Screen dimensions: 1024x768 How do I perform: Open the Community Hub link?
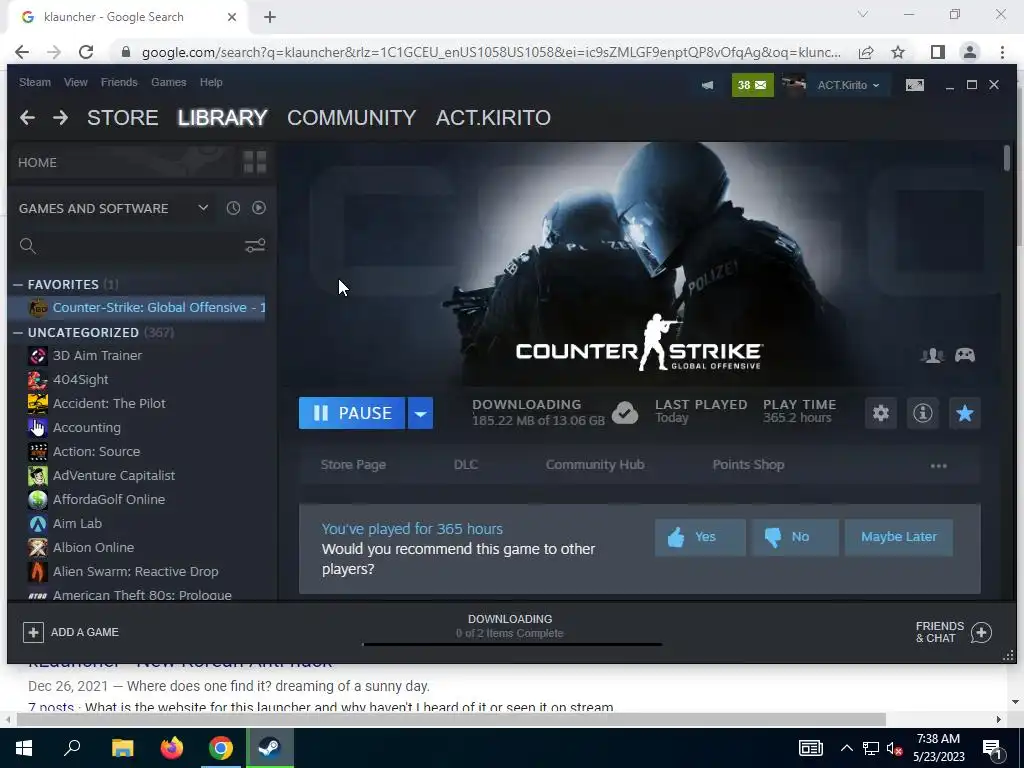click(595, 464)
